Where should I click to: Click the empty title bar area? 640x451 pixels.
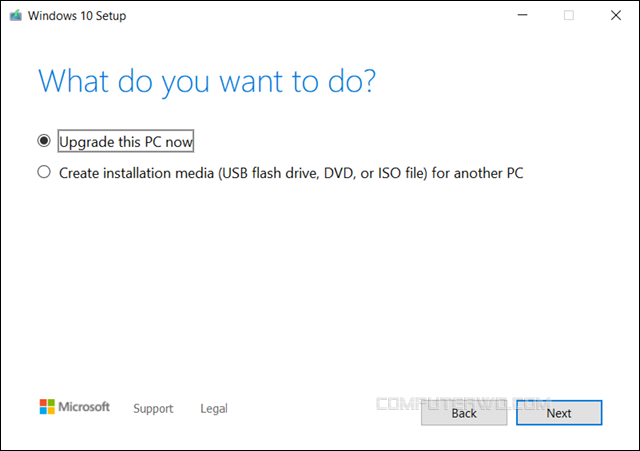320,15
